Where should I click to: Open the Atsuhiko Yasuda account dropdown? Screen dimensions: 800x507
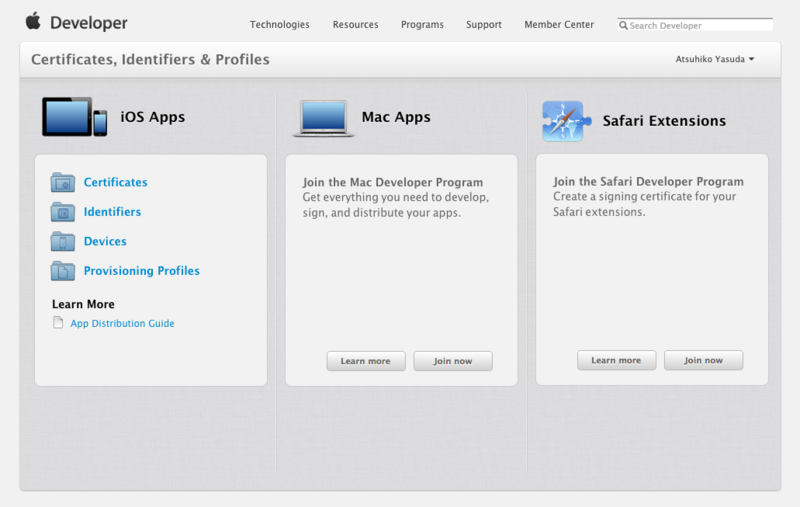(715, 59)
